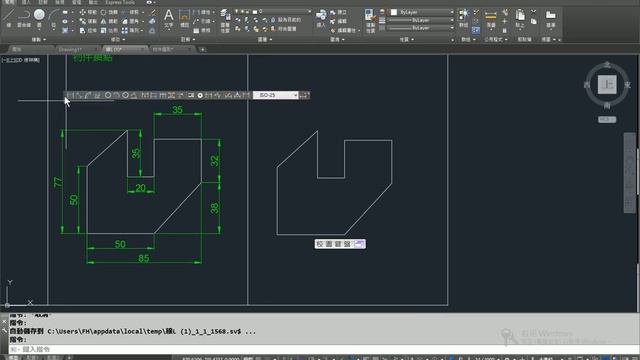
Task: Select the Circle (圓) draw tool
Action: 39,18
